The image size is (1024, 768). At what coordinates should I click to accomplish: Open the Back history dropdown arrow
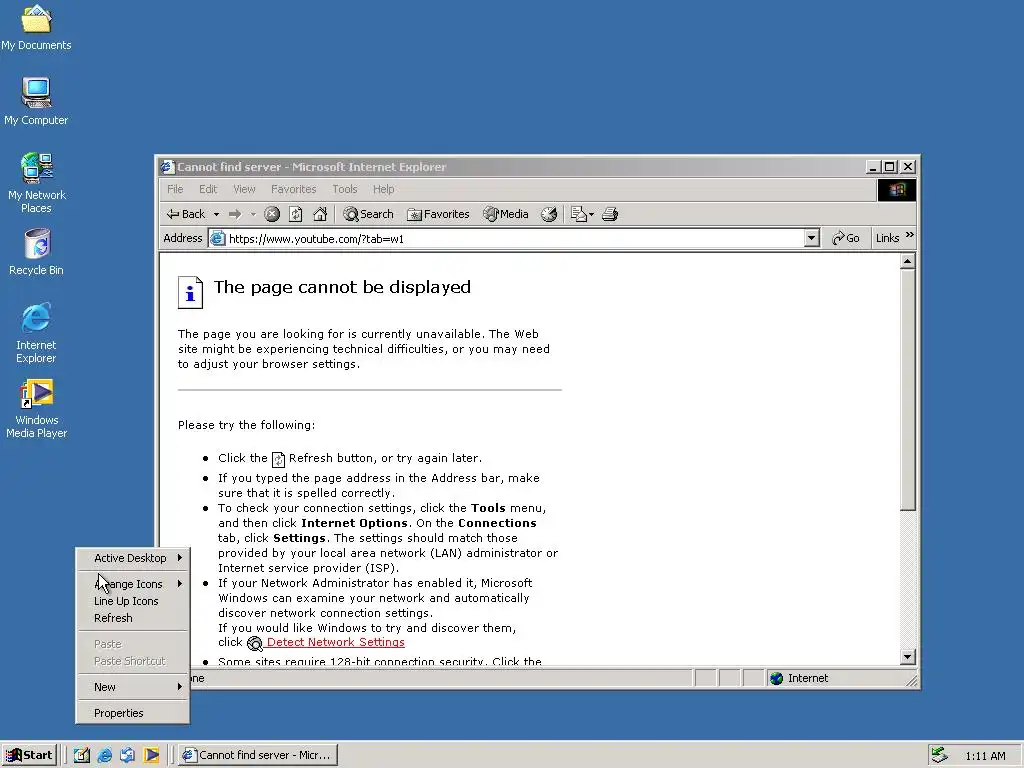pos(216,214)
